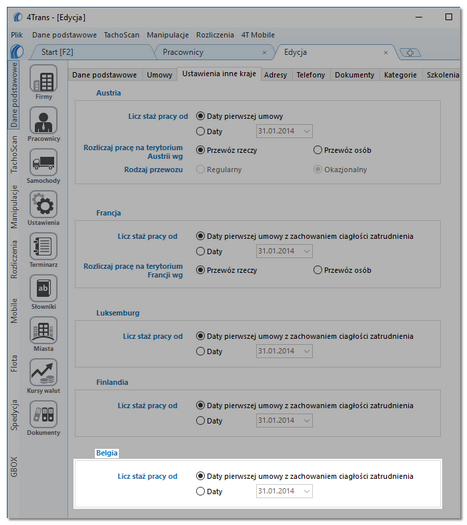Select Daty radio button under Belgia
The image size is (467, 525).
(200, 491)
